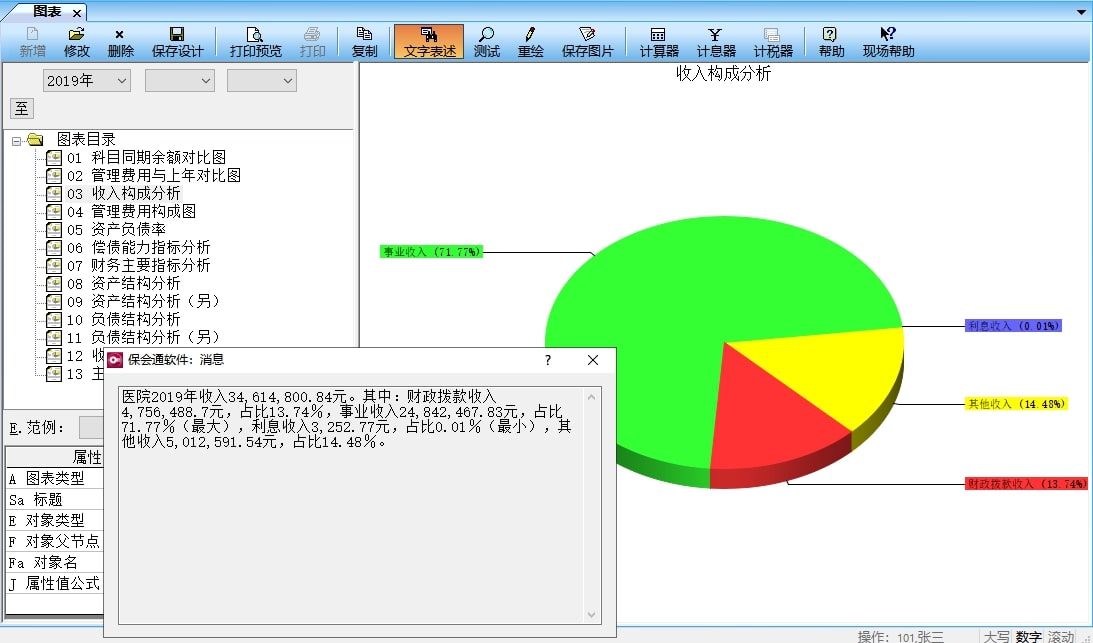Click the 复制 copy icon

point(364,41)
